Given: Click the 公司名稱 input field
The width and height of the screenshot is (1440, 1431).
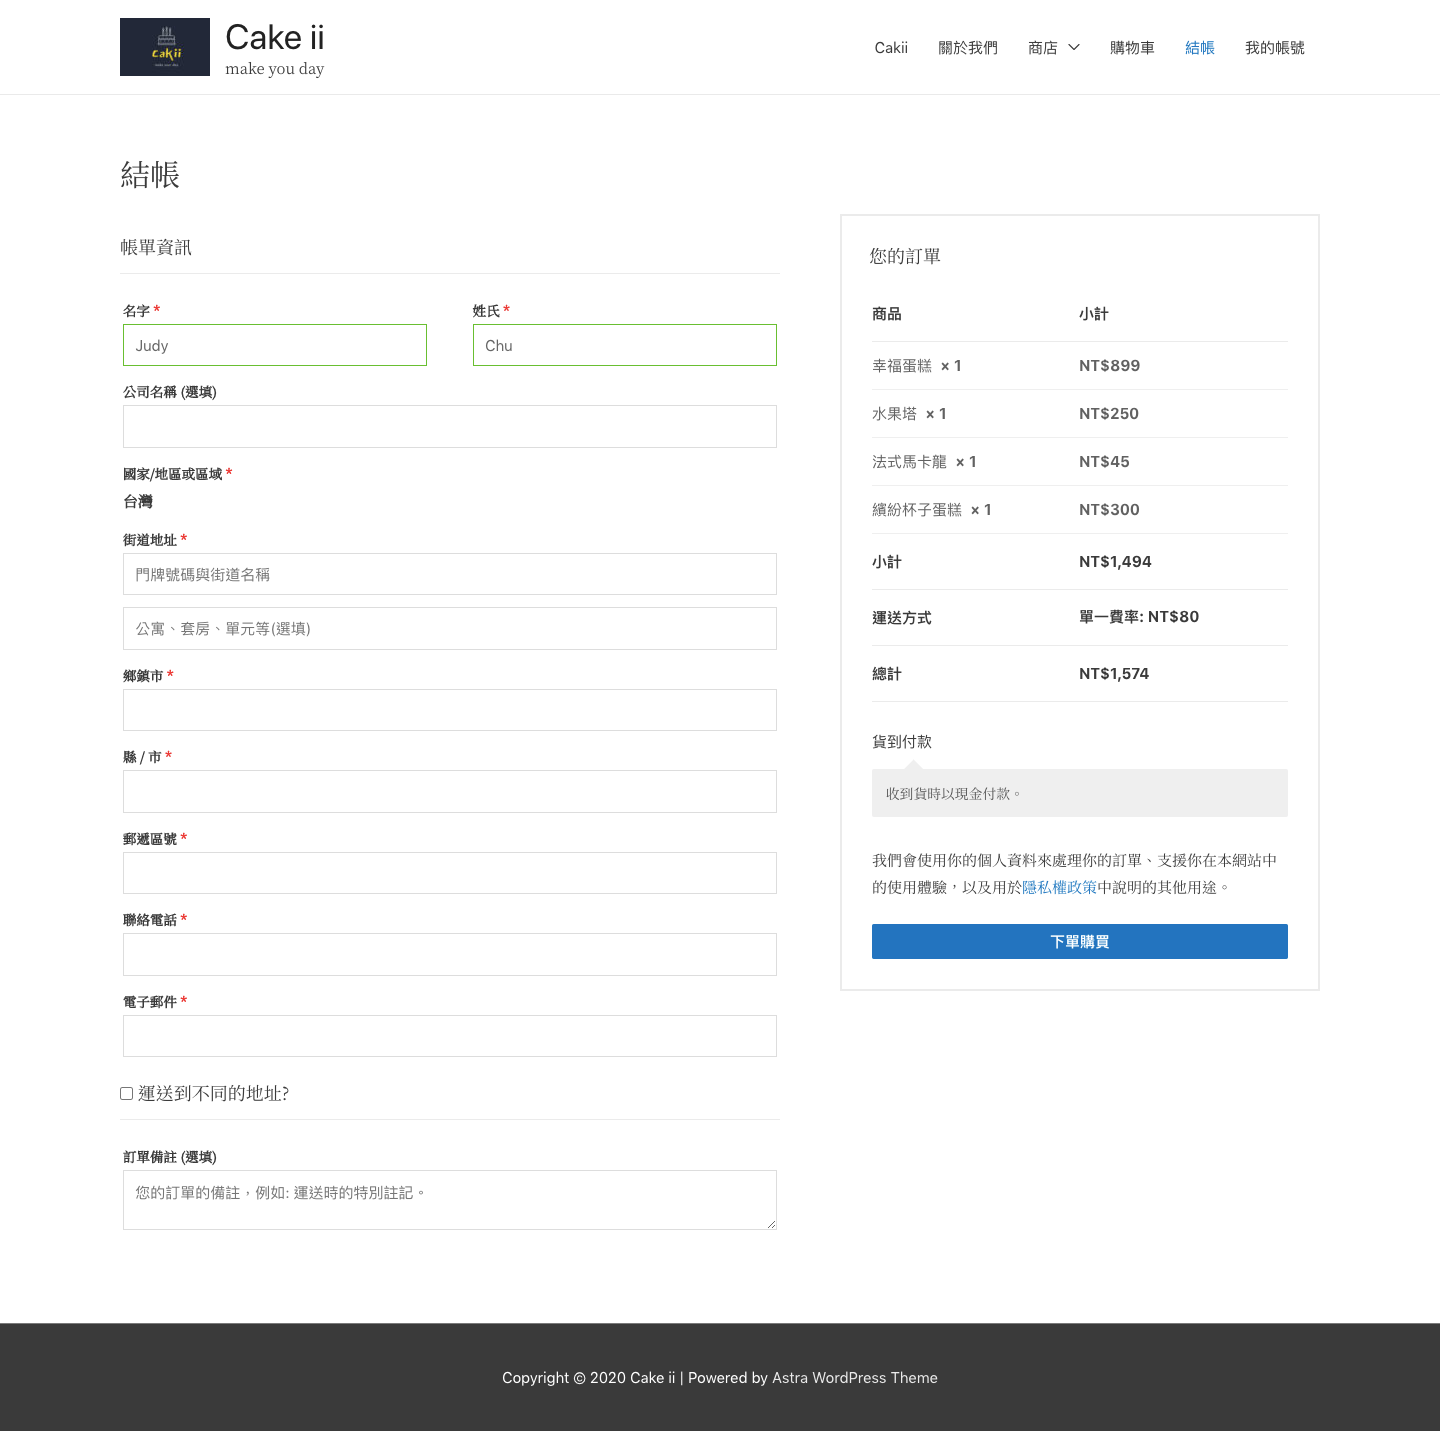Looking at the screenshot, I should 449,427.
